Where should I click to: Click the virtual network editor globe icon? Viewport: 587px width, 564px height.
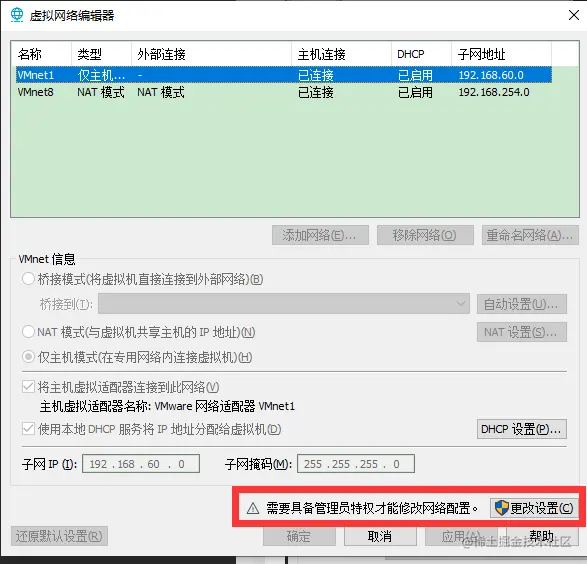pos(17,15)
